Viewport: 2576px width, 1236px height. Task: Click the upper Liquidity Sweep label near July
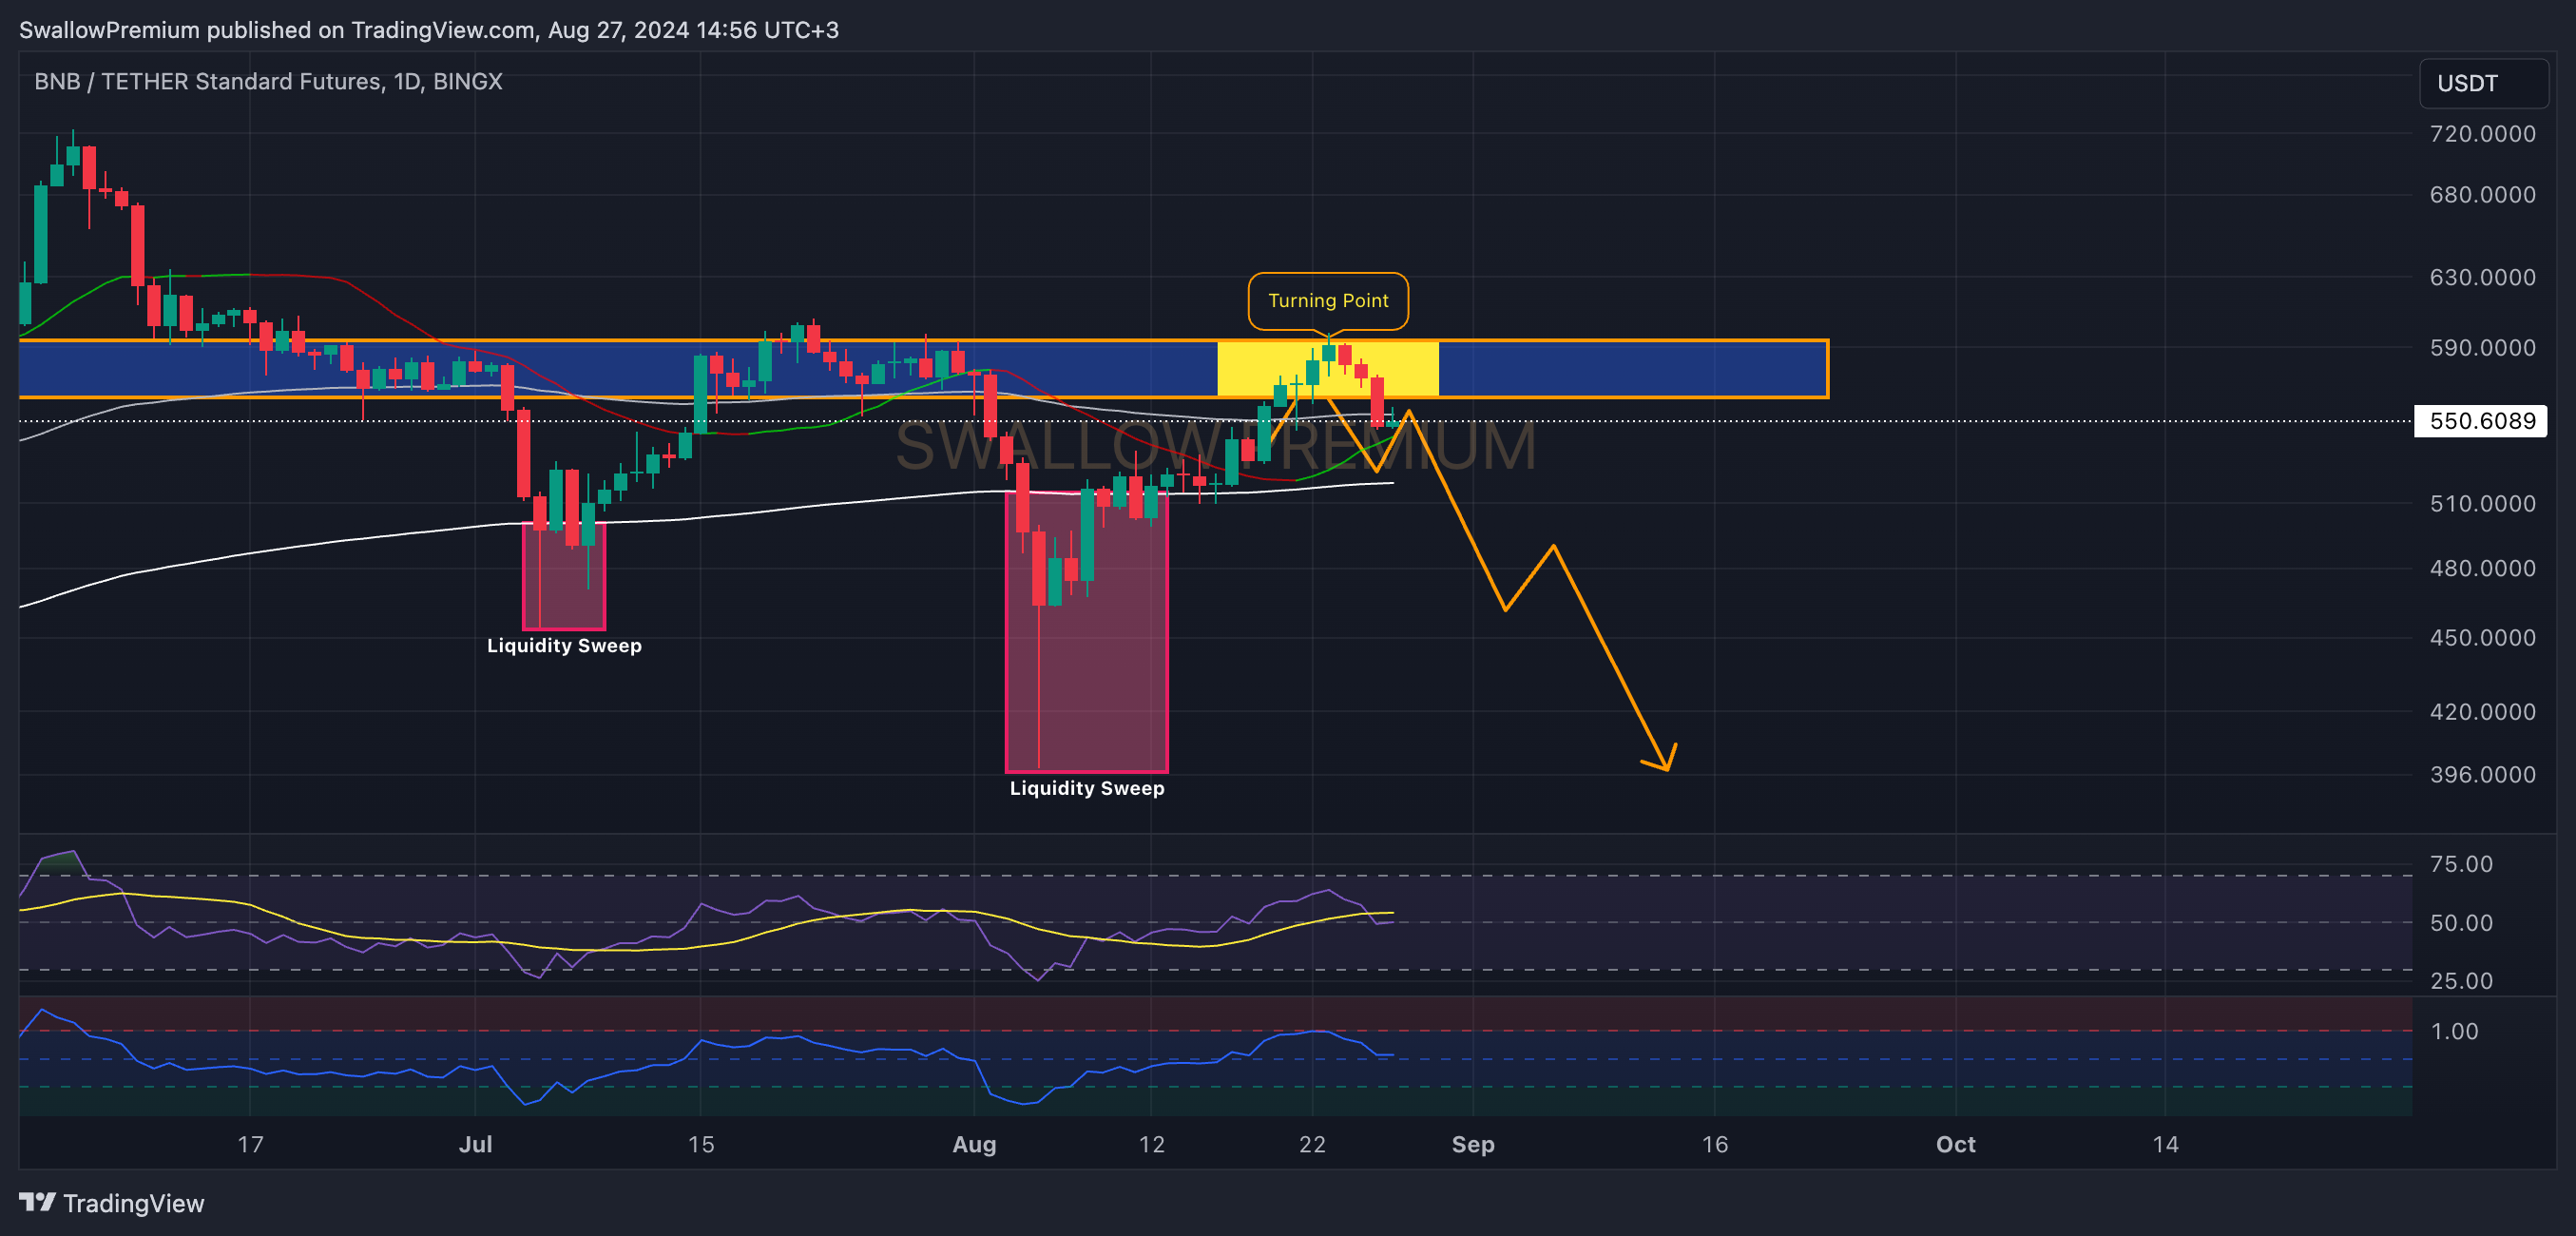pyautogui.click(x=564, y=645)
